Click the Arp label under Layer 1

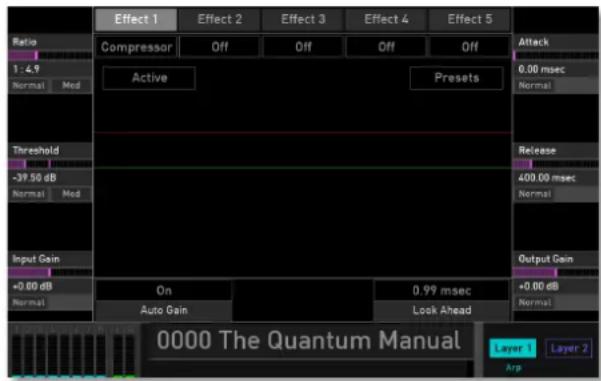pyautogui.click(x=513, y=368)
